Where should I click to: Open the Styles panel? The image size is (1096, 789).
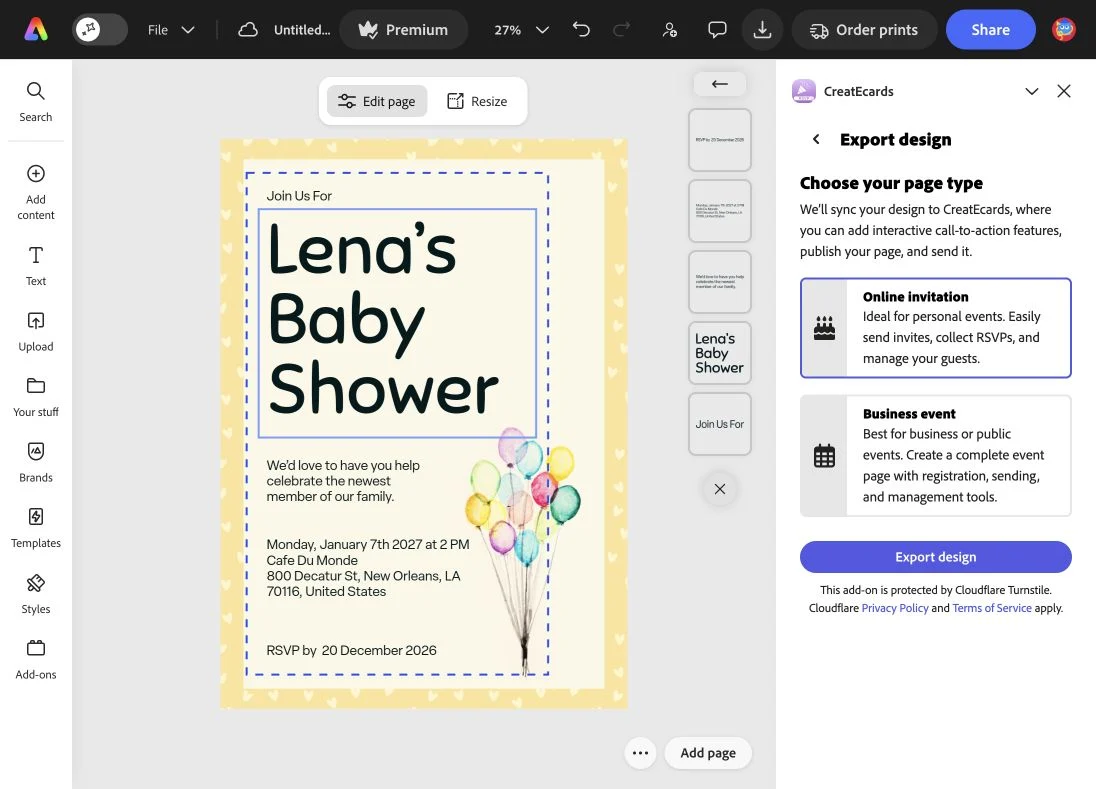(36, 594)
